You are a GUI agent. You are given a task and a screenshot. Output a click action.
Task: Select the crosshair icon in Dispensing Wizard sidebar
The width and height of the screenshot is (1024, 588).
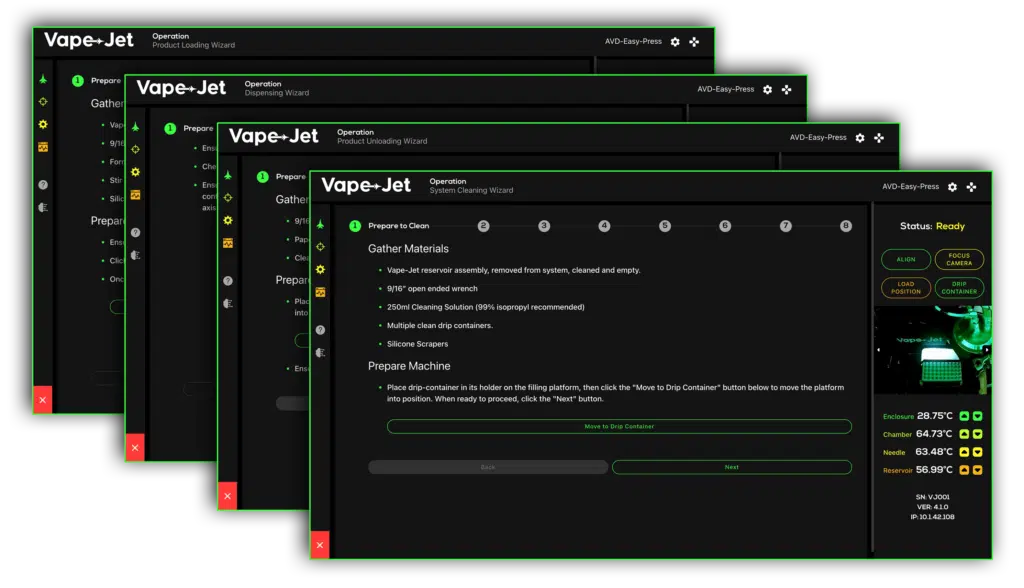[135, 149]
